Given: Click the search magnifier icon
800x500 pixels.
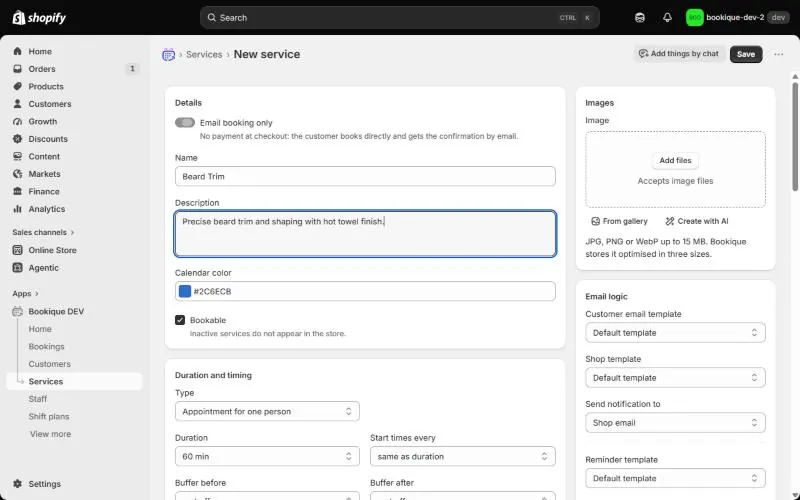Looking at the screenshot, I should [x=211, y=18].
